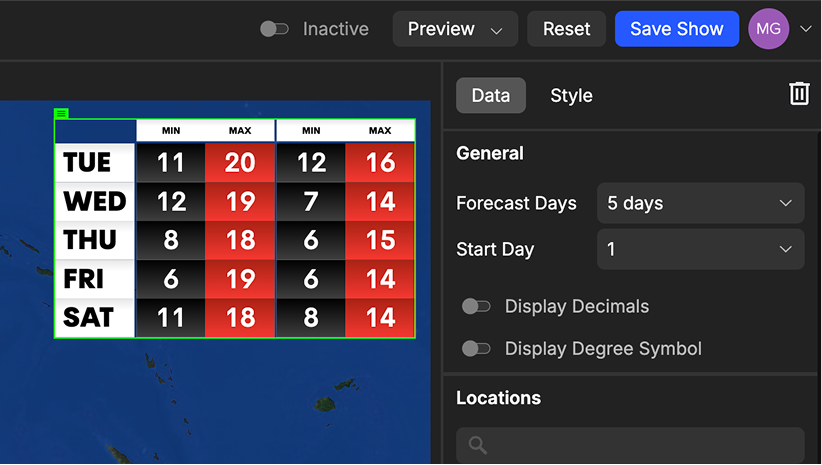Expand the account menu chevron
The image size is (822, 465).
(x=806, y=29)
